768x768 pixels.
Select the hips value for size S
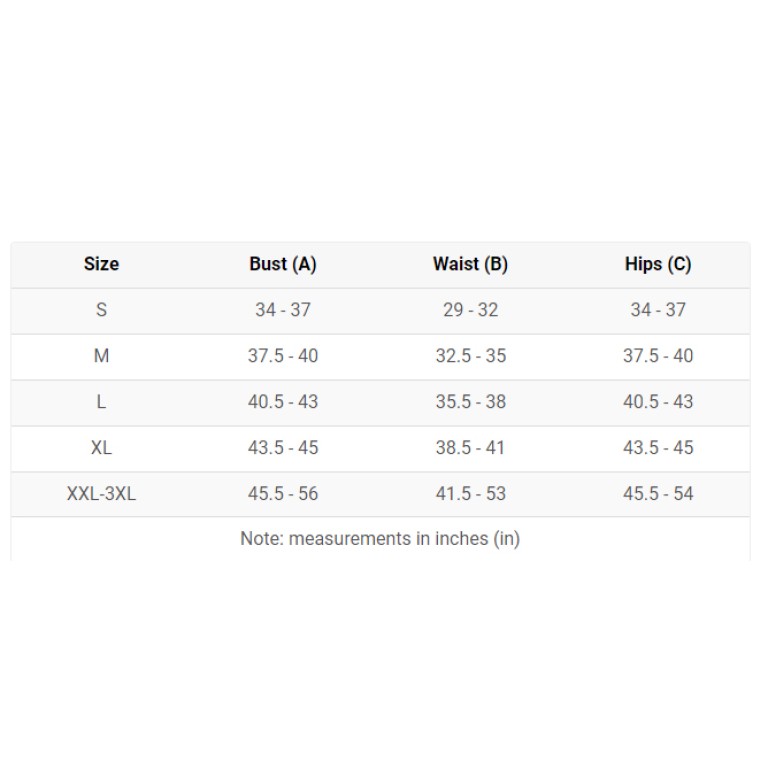[658, 310]
